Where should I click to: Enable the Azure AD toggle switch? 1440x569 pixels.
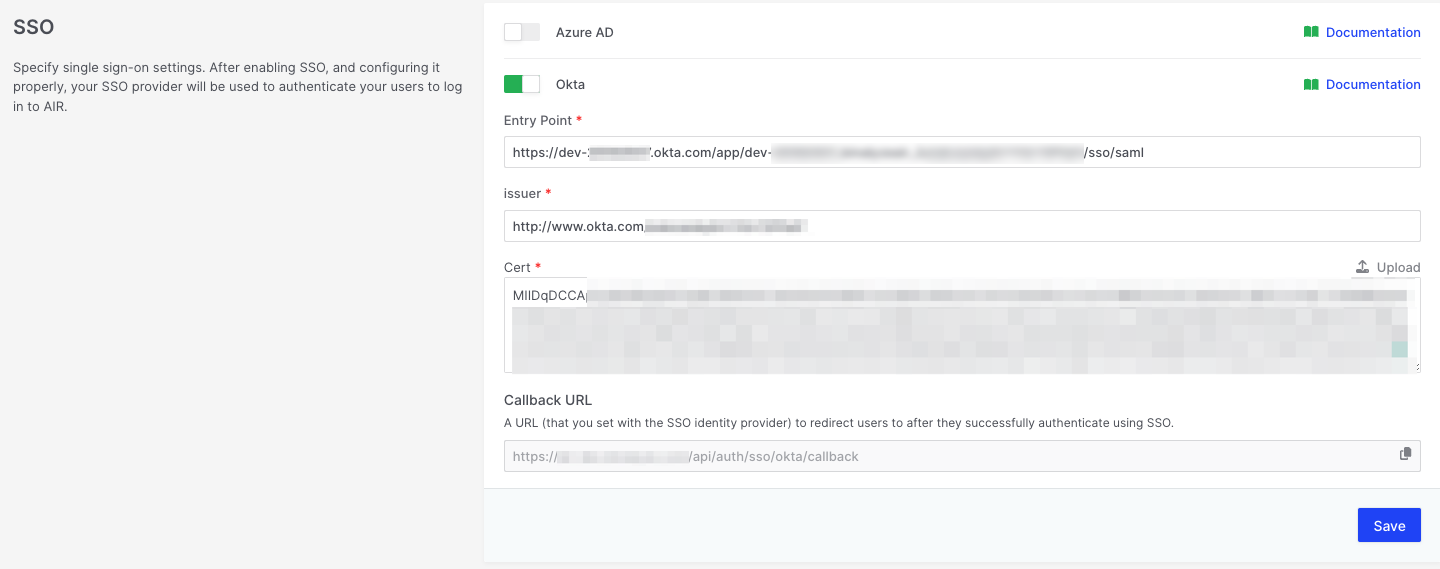521,32
